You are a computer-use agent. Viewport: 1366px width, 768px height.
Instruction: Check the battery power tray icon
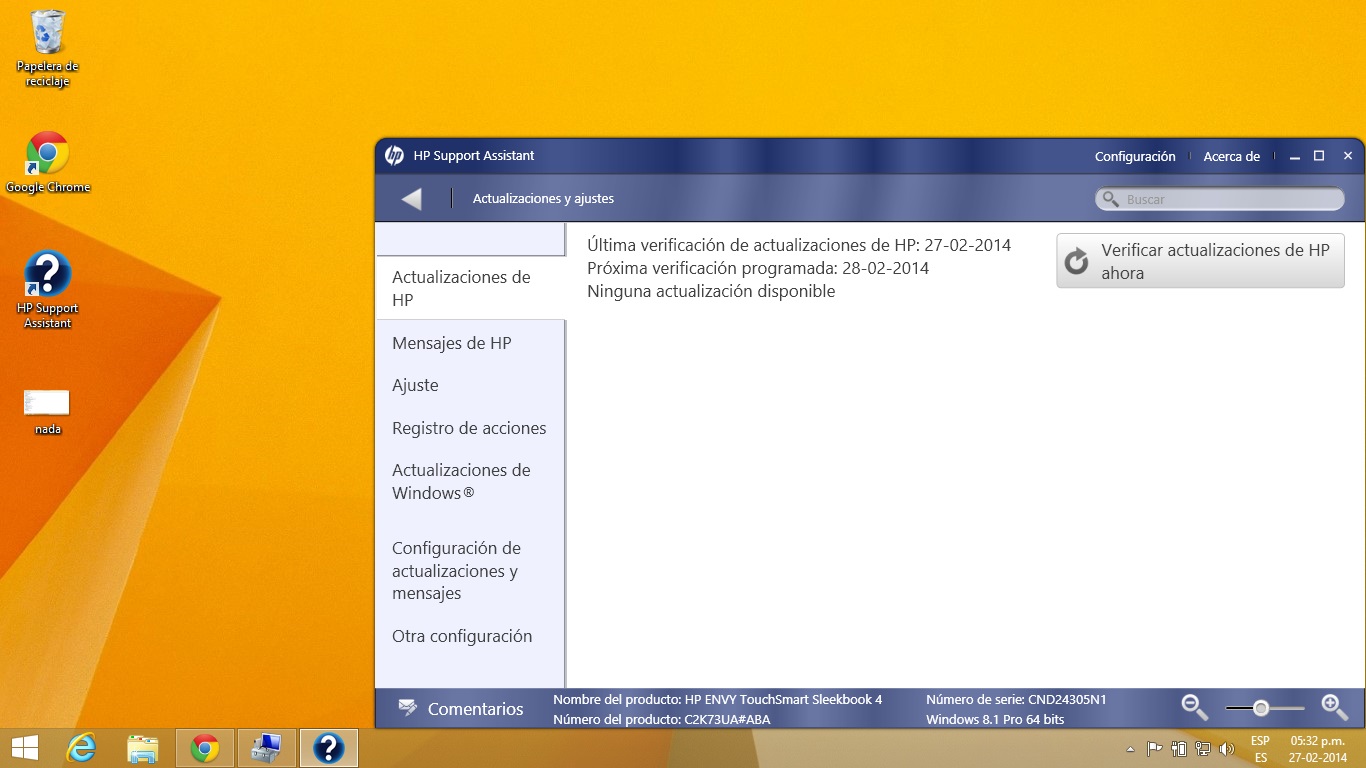tap(1179, 748)
